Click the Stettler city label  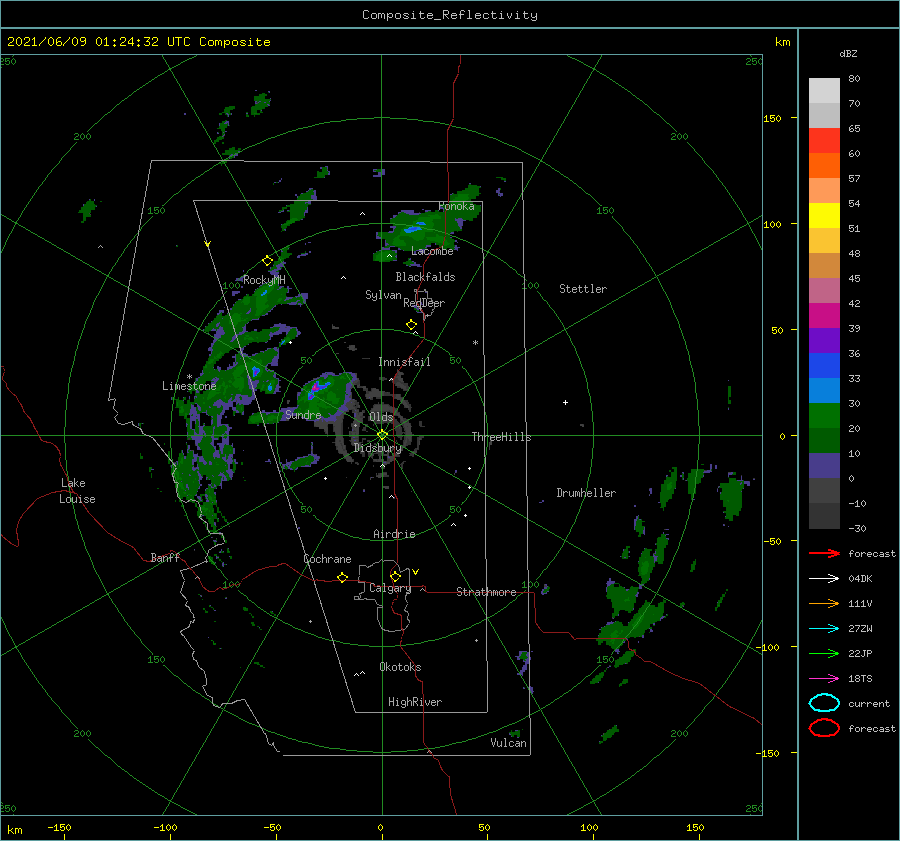click(583, 289)
